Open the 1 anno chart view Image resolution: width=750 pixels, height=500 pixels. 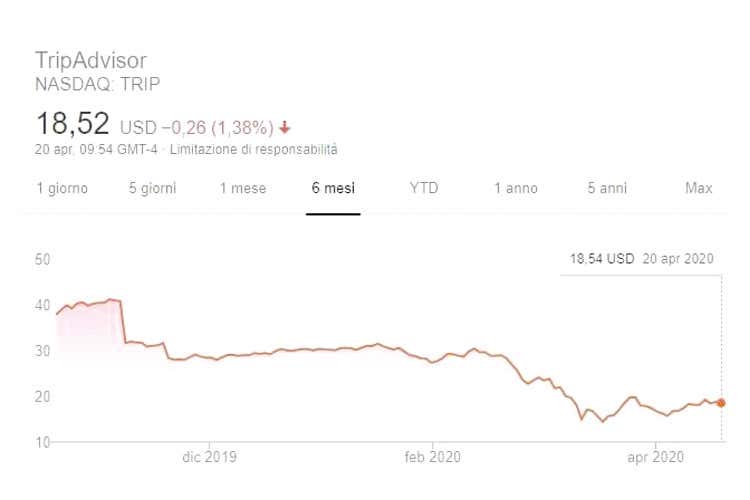tap(515, 188)
